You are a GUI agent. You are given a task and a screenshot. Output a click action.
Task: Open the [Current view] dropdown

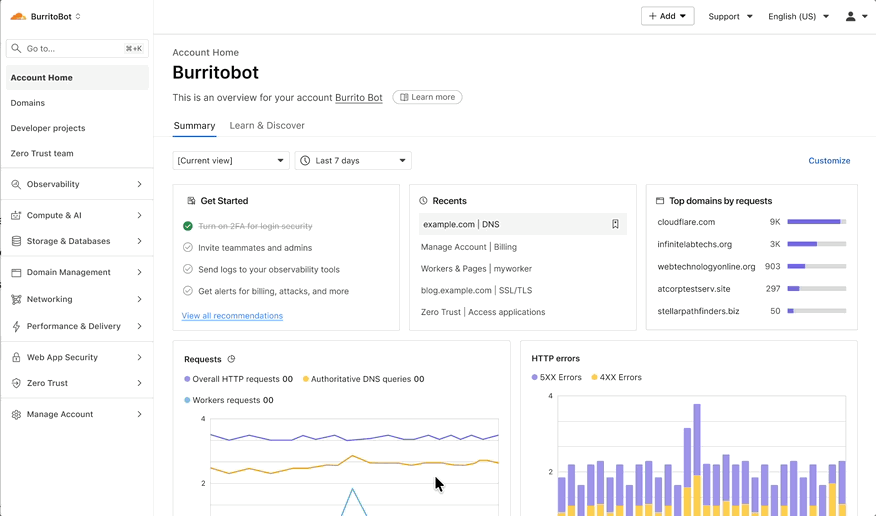[231, 161]
